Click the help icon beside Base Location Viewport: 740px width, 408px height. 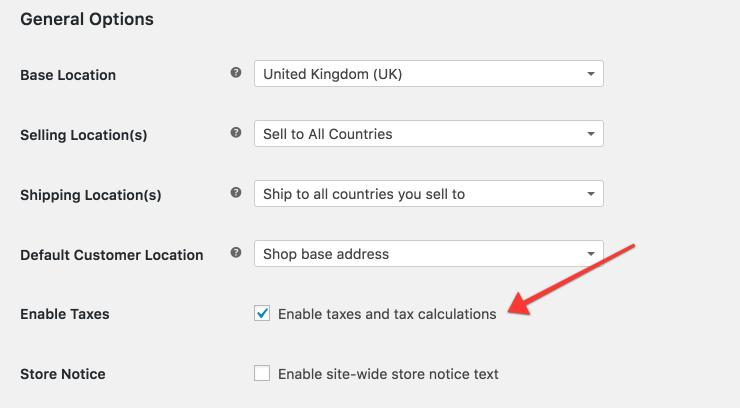pos(236,73)
